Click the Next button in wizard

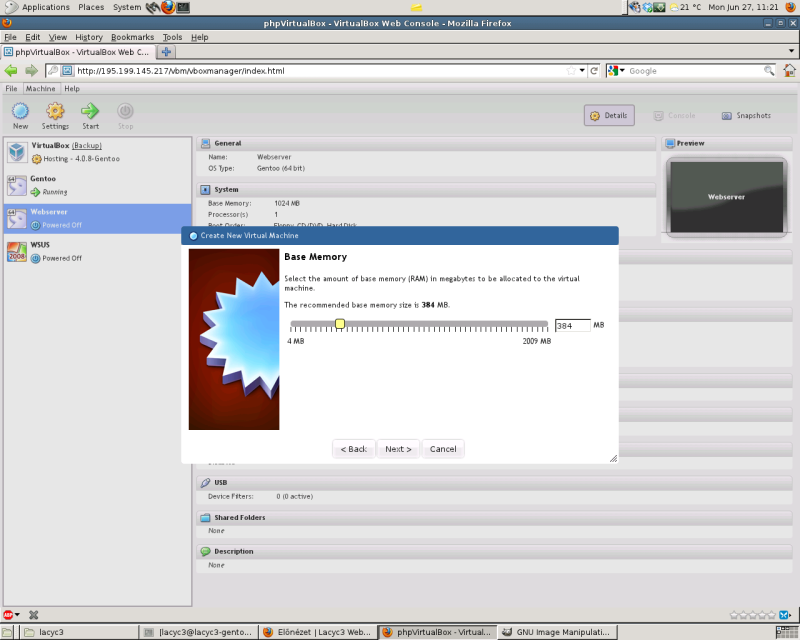click(398, 449)
